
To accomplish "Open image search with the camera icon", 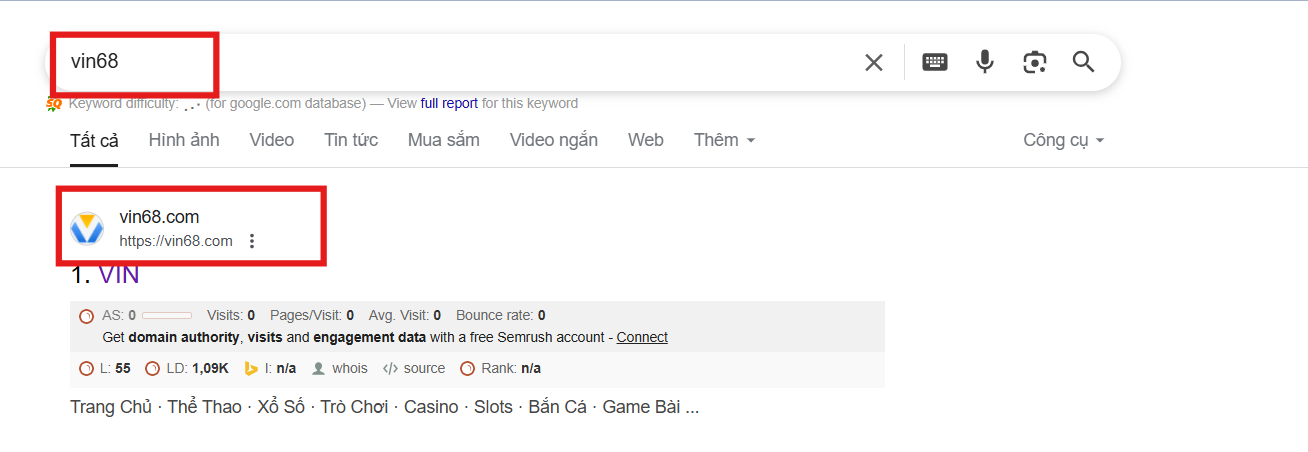I will 1034,62.
